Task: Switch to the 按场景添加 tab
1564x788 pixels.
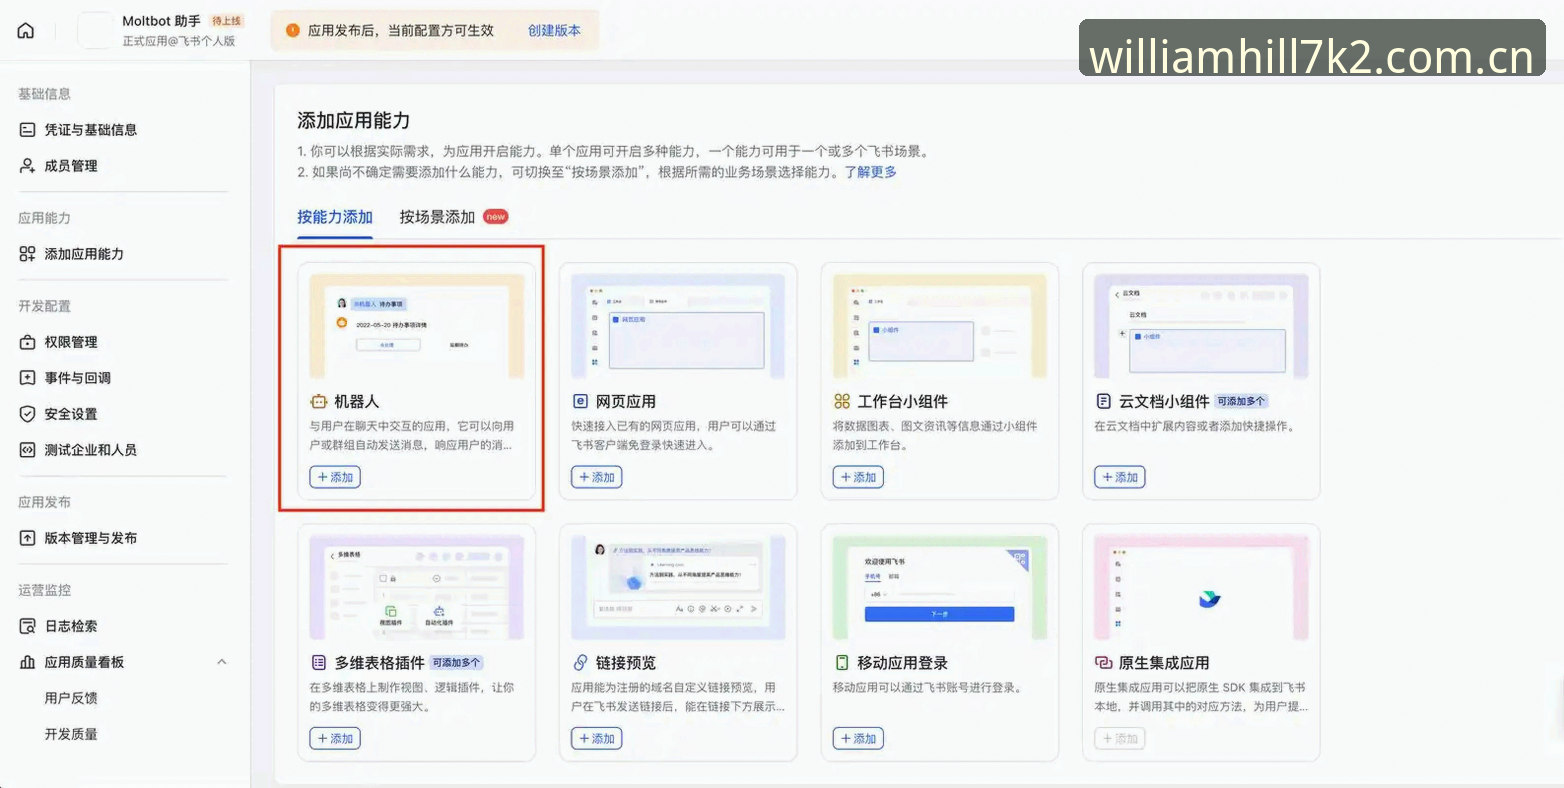Action: pos(437,217)
